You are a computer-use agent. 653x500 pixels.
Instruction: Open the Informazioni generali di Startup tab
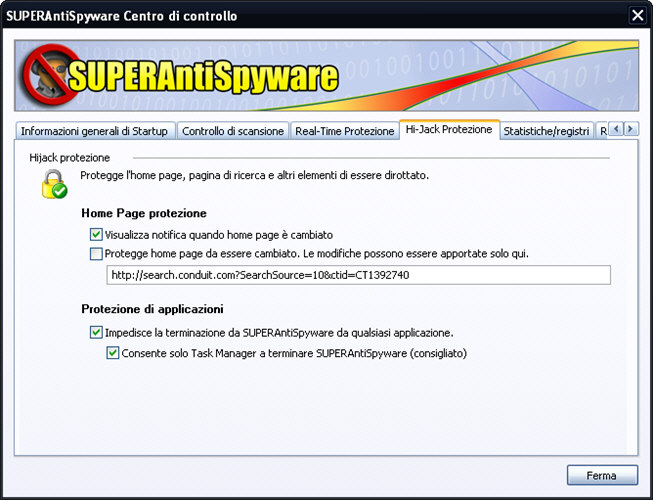pos(95,131)
